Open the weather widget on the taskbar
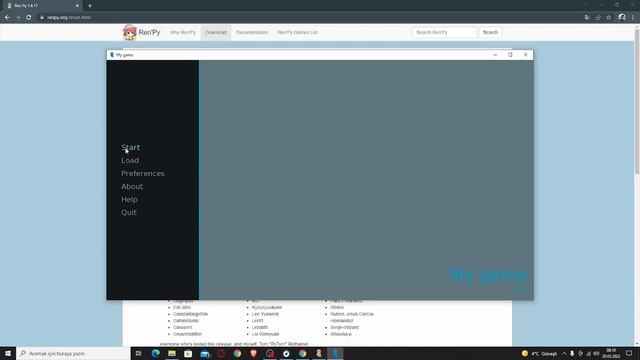This screenshot has width=640, height=360. [539, 353]
